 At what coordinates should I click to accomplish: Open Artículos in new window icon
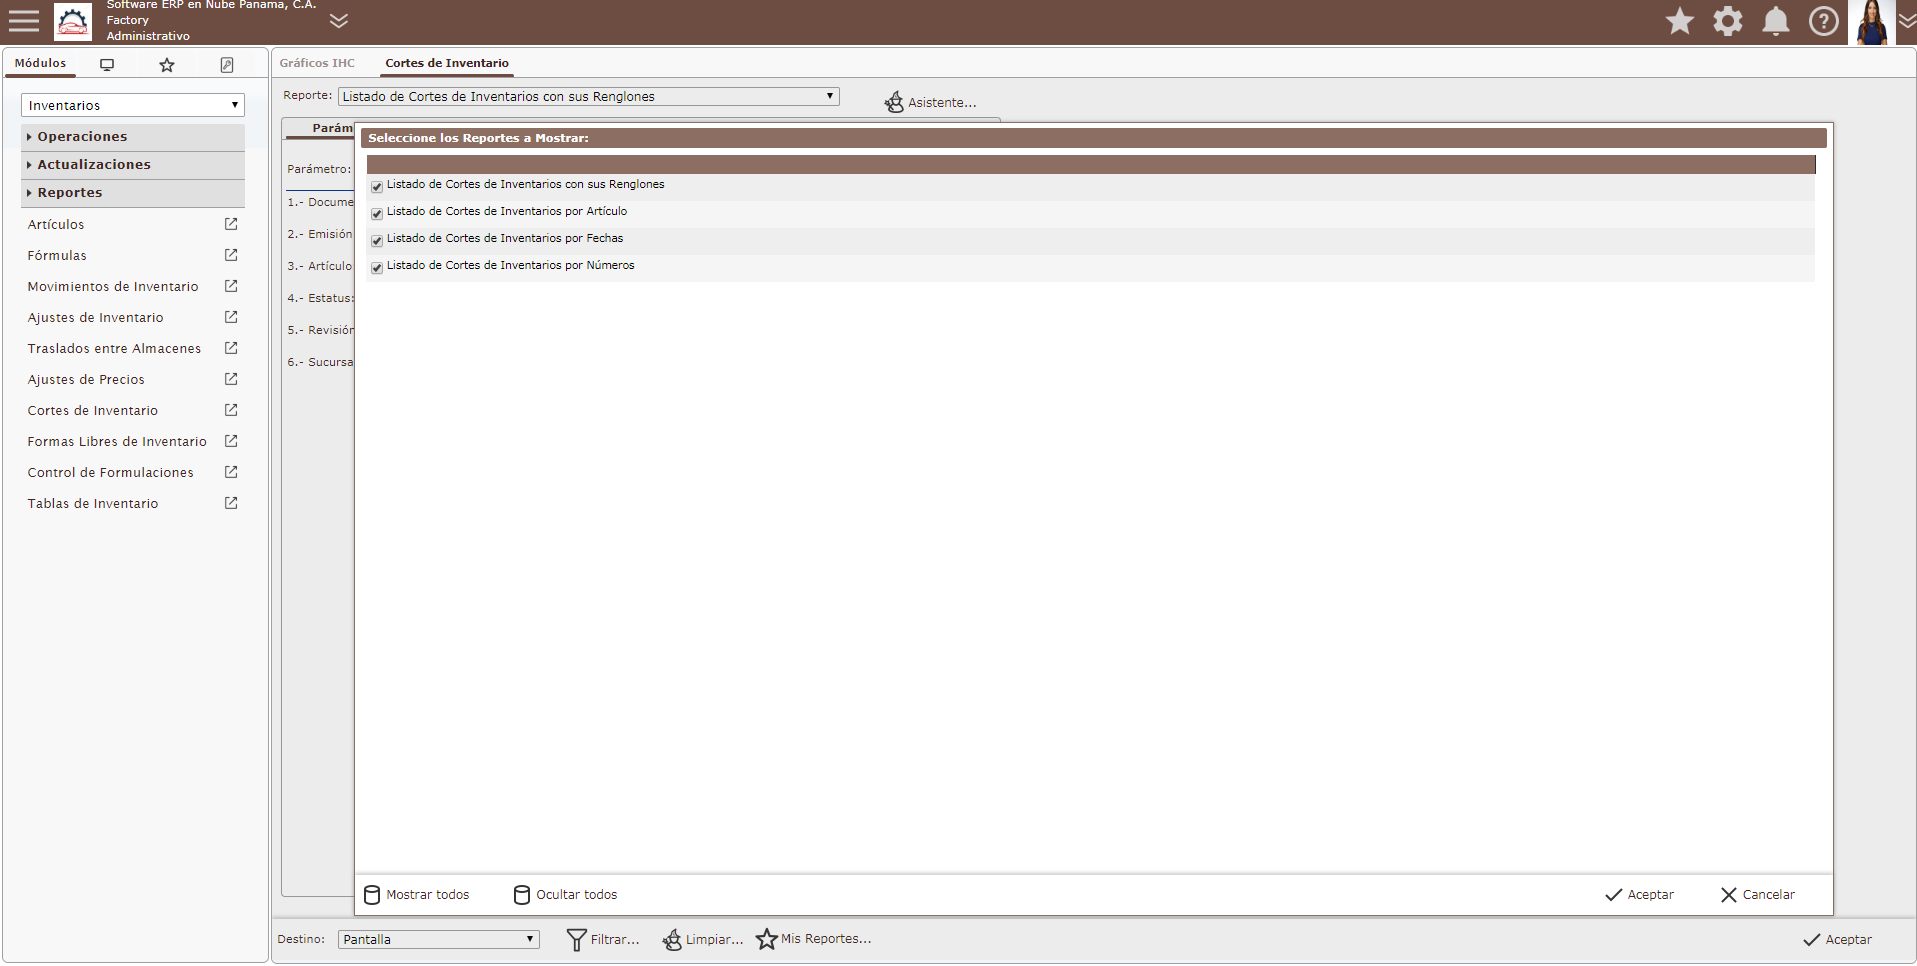231,224
